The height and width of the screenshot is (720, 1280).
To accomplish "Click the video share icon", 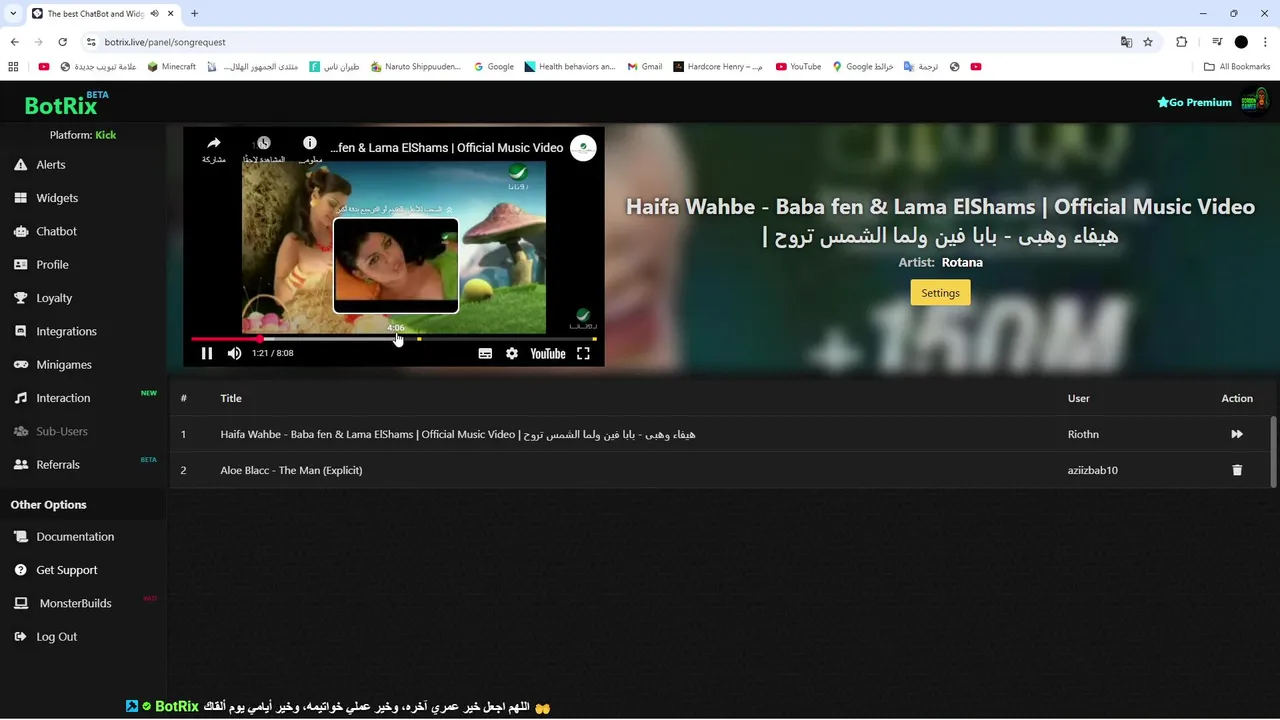I will pyautogui.click(x=214, y=144).
